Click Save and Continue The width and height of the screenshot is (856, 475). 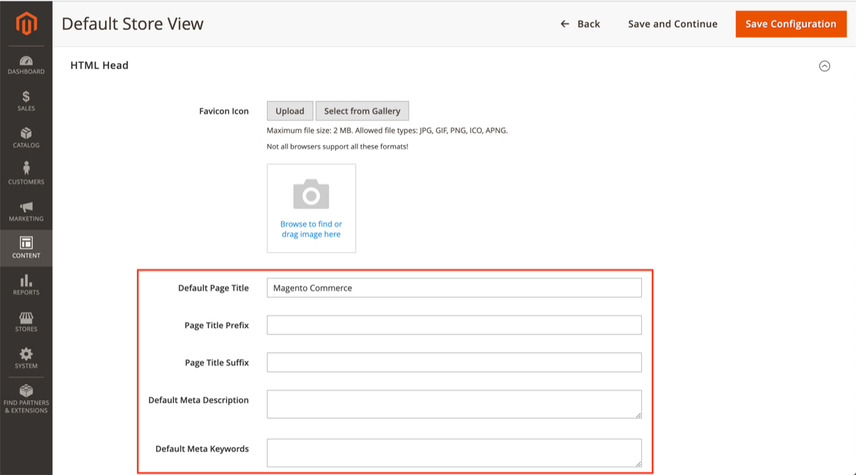pos(673,24)
